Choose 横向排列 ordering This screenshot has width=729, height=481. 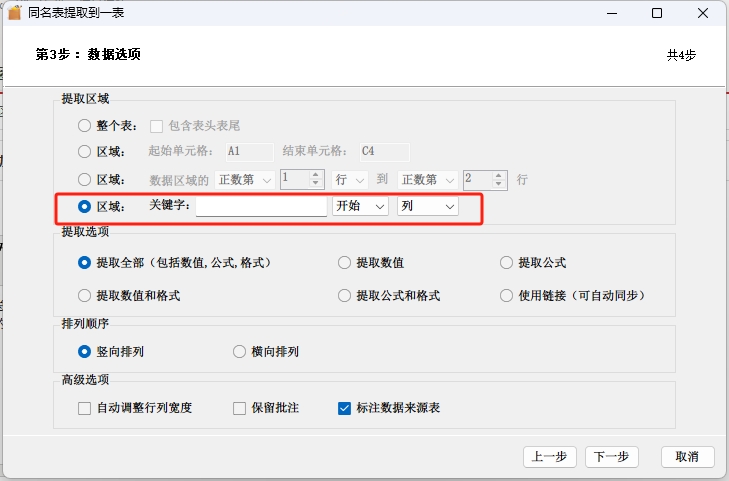[x=239, y=352]
